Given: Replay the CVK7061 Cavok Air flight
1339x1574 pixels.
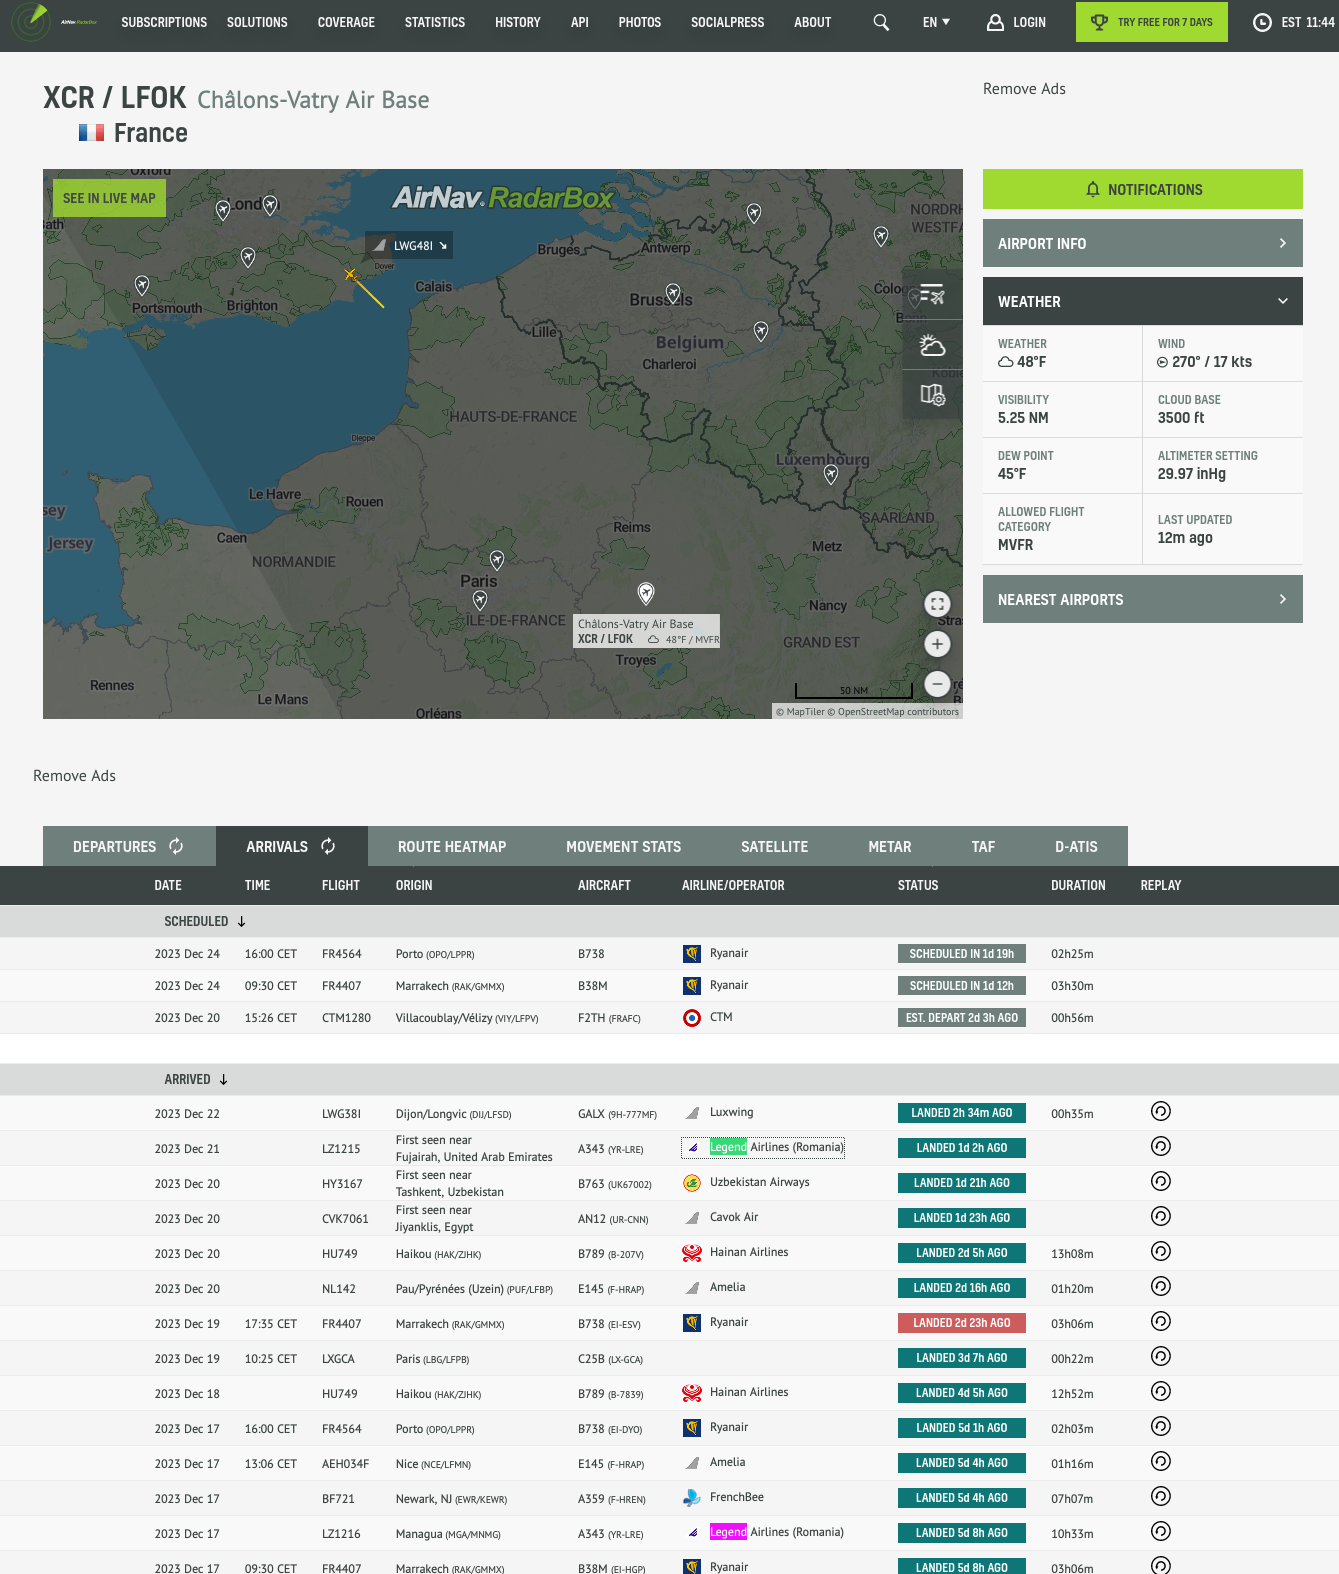Looking at the screenshot, I should click(x=1161, y=1216).
